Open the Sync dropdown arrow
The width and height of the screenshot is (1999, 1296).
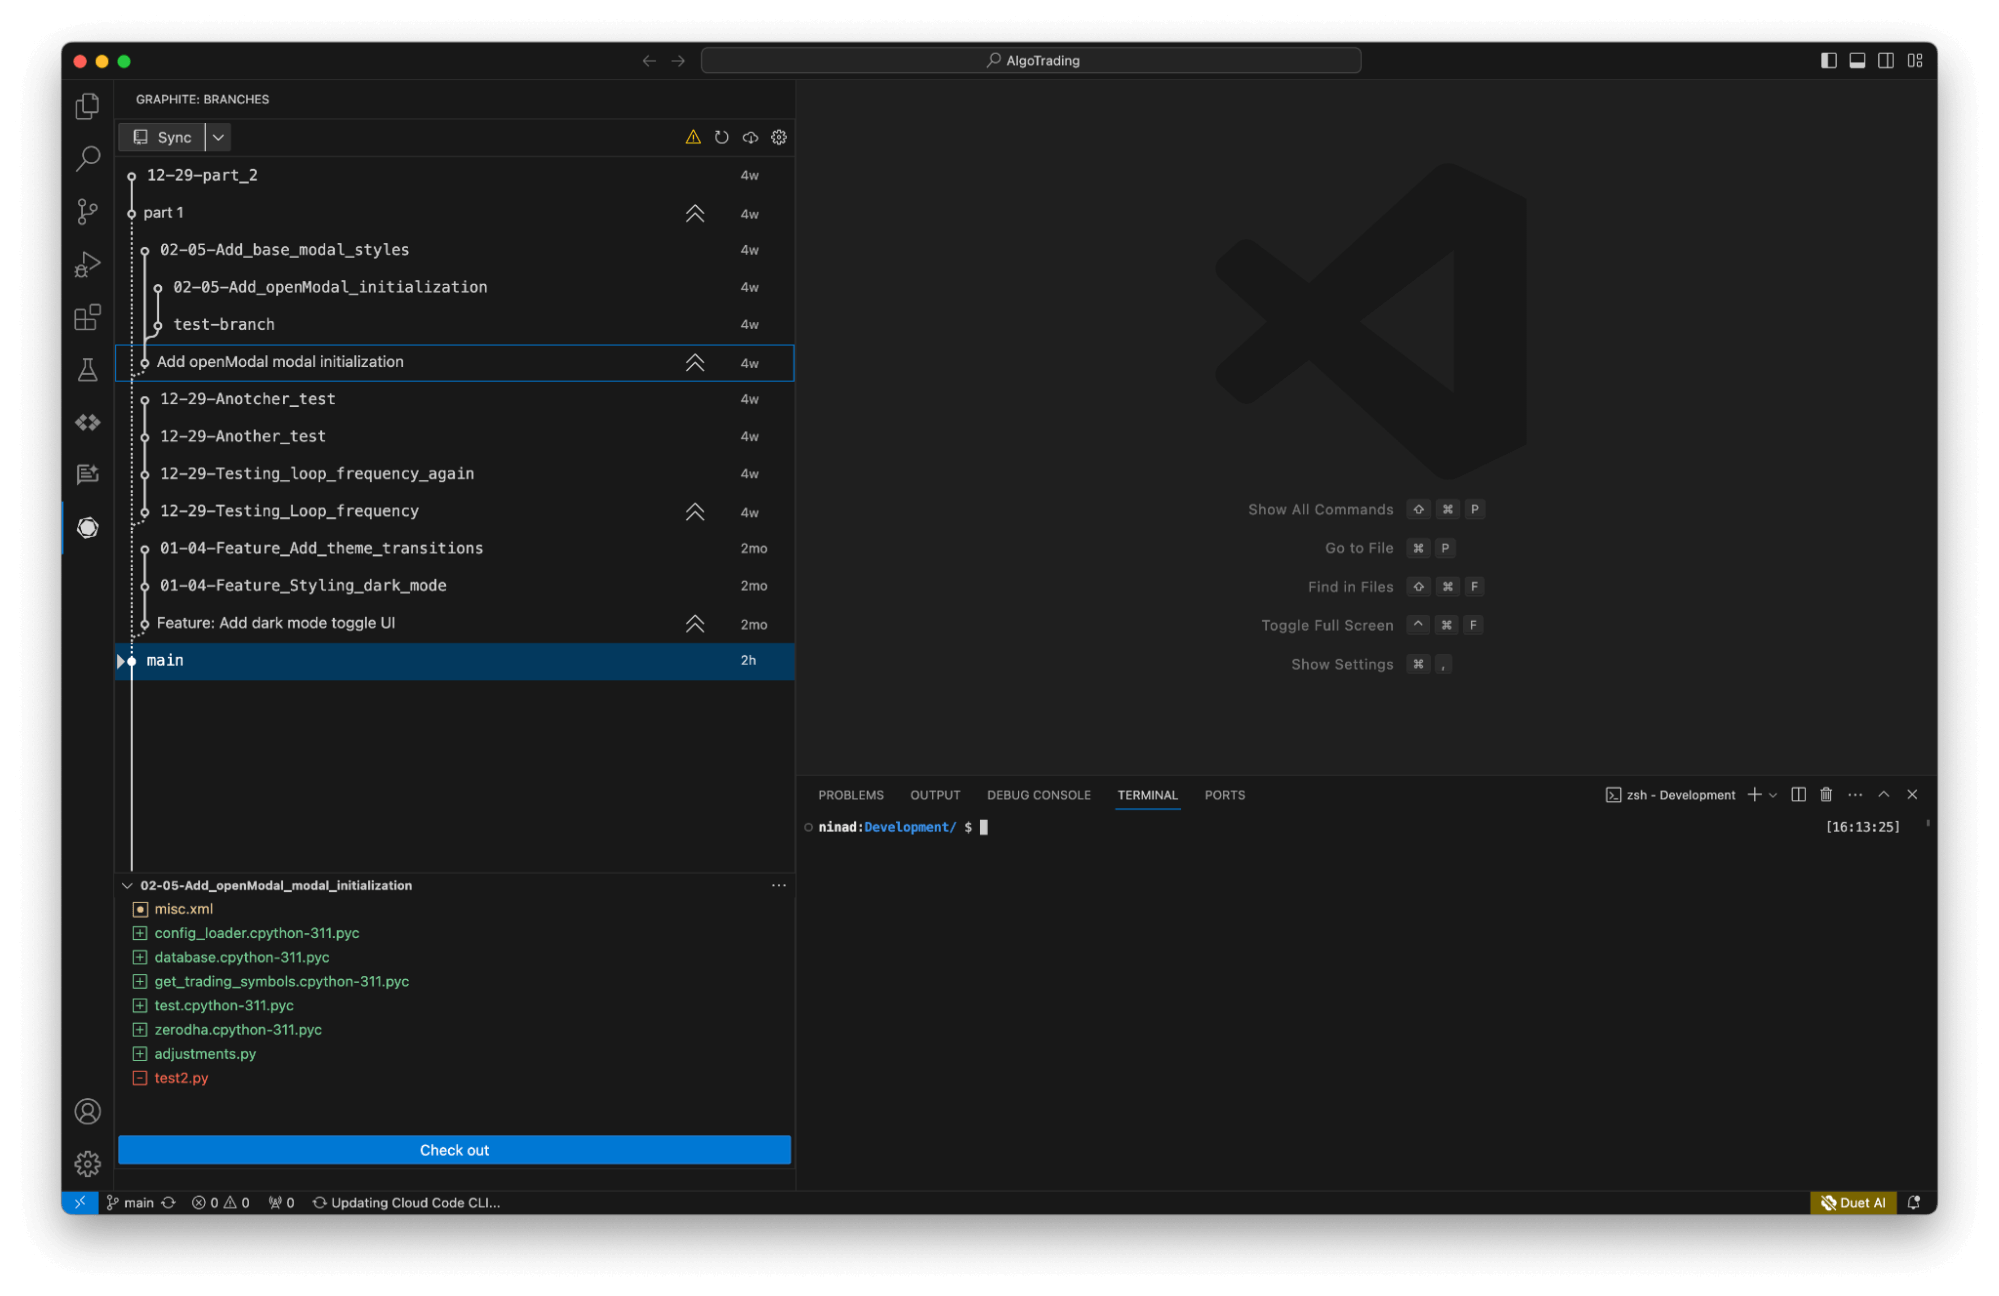(218, 137)
